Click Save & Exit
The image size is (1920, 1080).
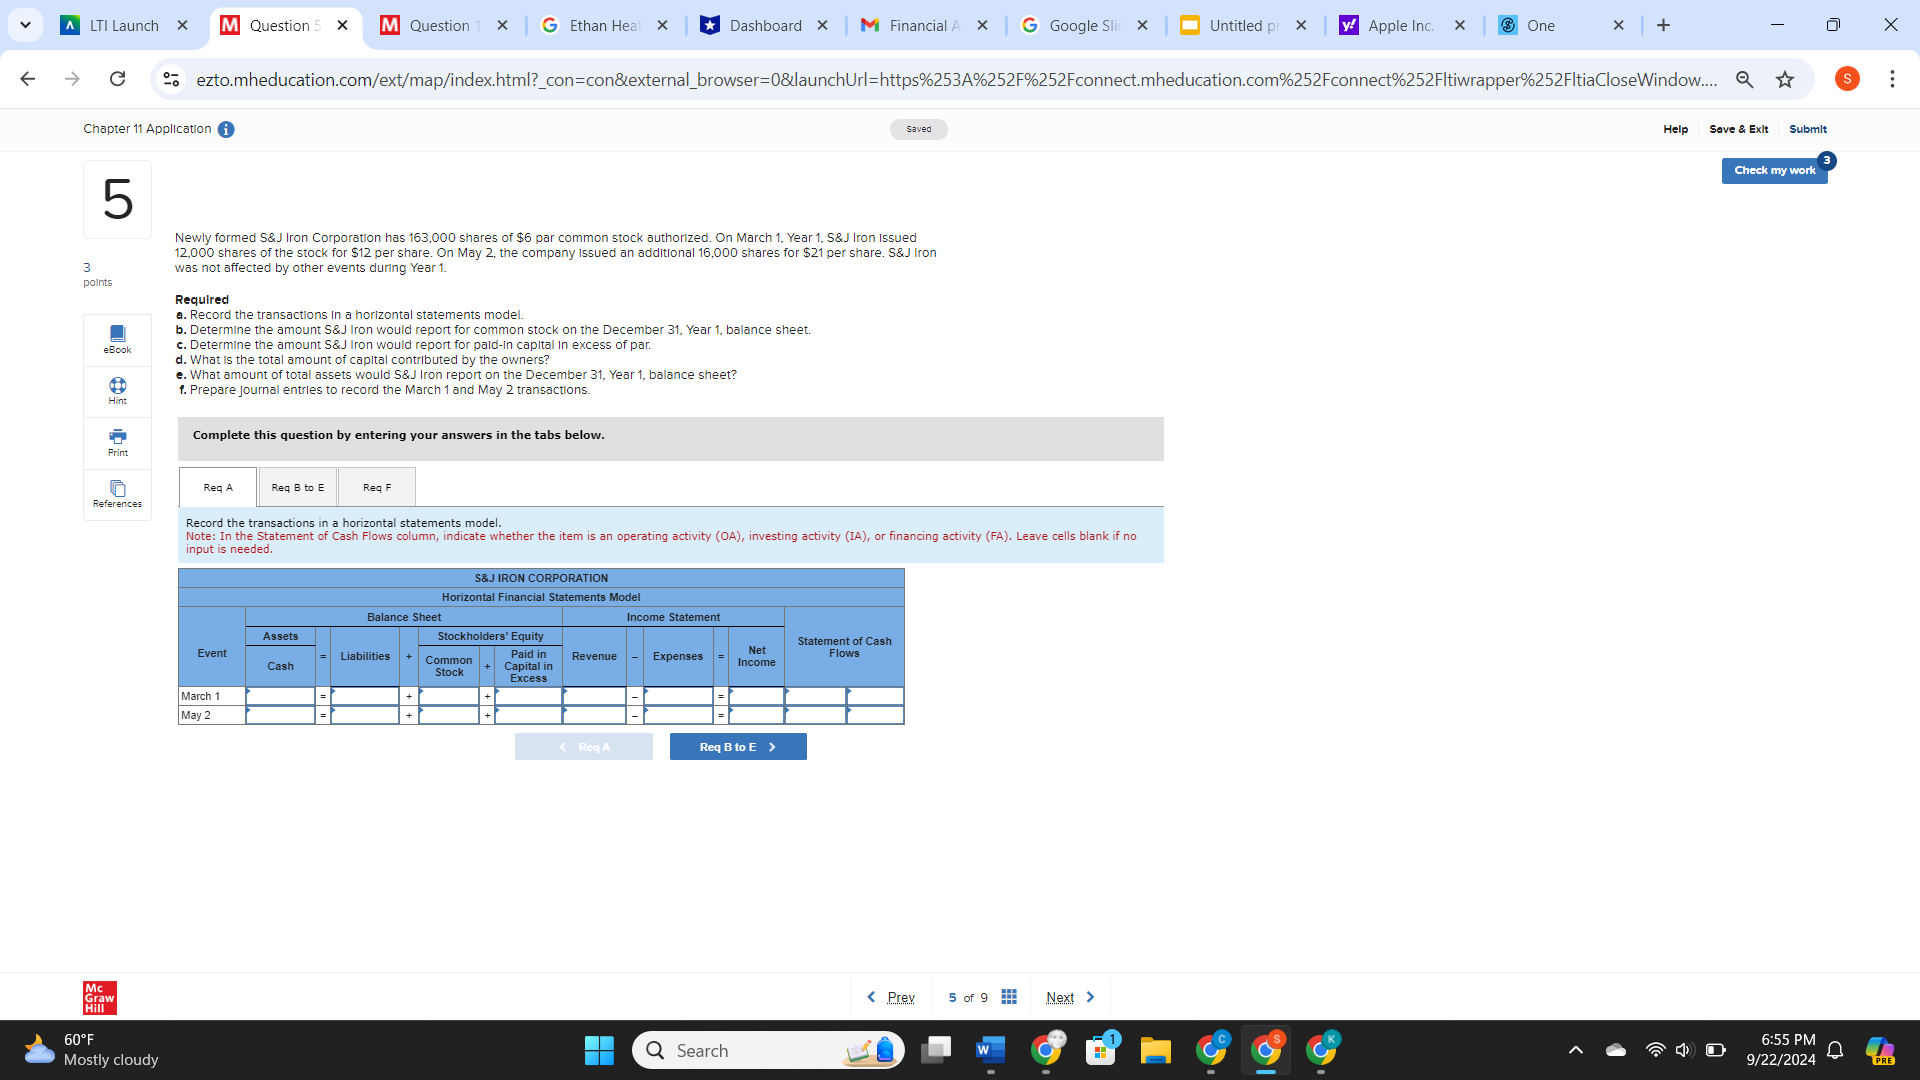(1738, 129)
